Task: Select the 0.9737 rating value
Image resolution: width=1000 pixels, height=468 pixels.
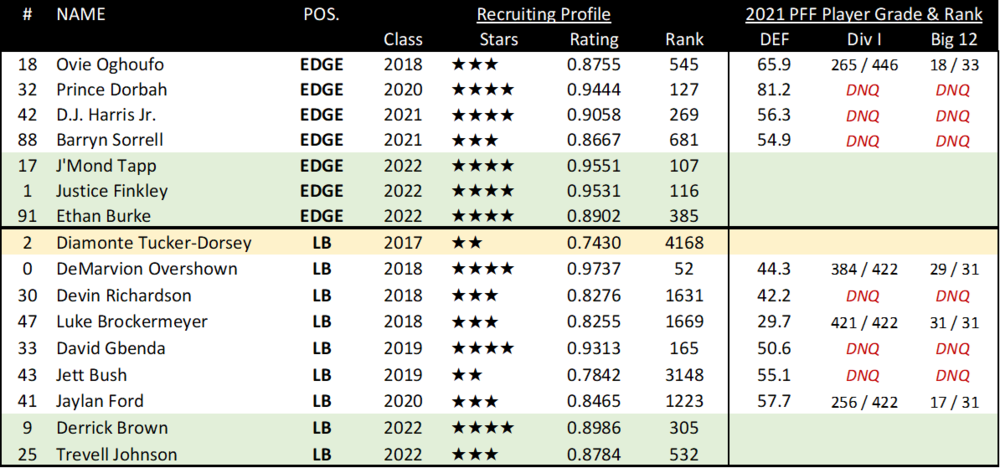Action: click(594, 269)
